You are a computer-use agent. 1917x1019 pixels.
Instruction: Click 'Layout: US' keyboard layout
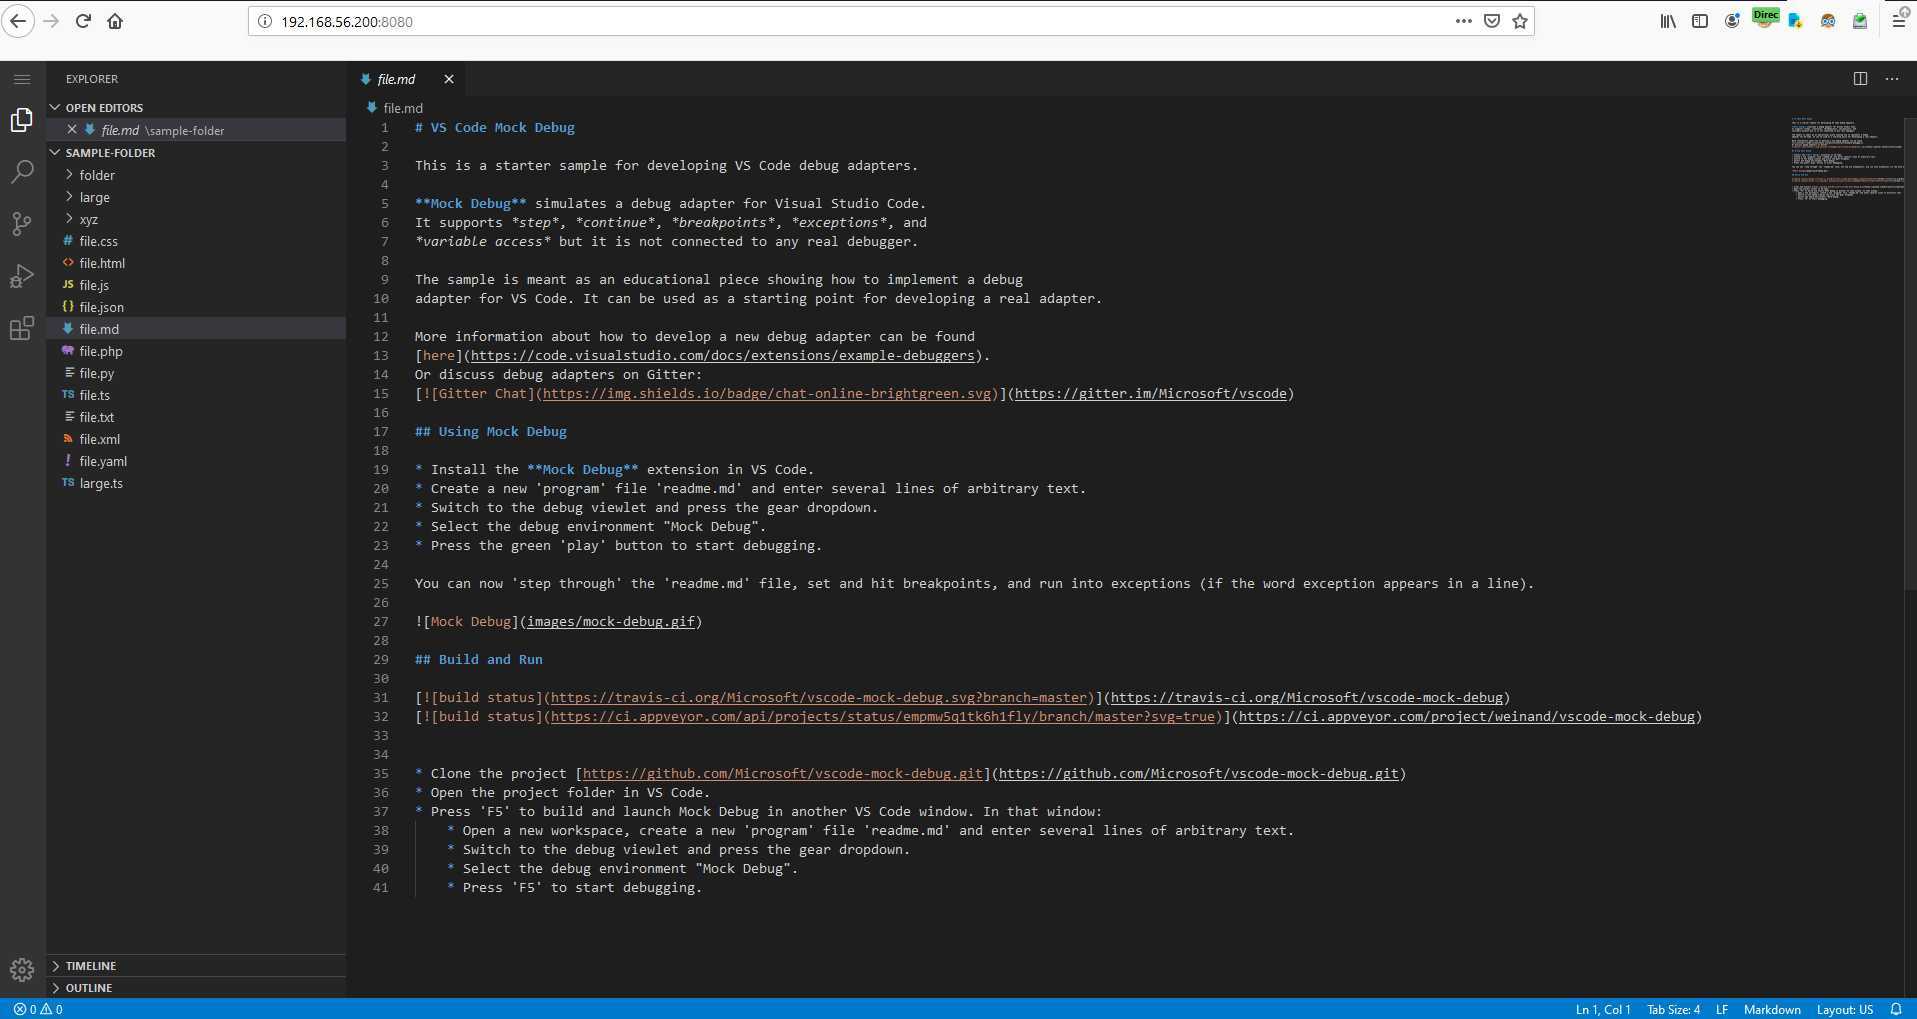tap(1845, 1009)
